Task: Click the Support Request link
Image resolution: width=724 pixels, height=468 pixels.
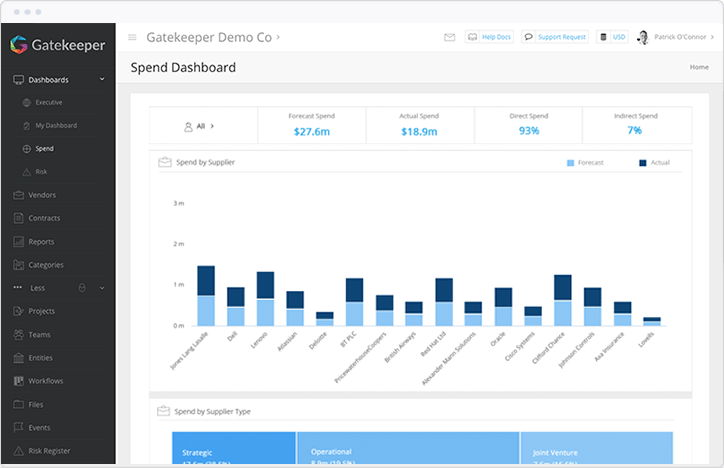Action: click(561, 37)
